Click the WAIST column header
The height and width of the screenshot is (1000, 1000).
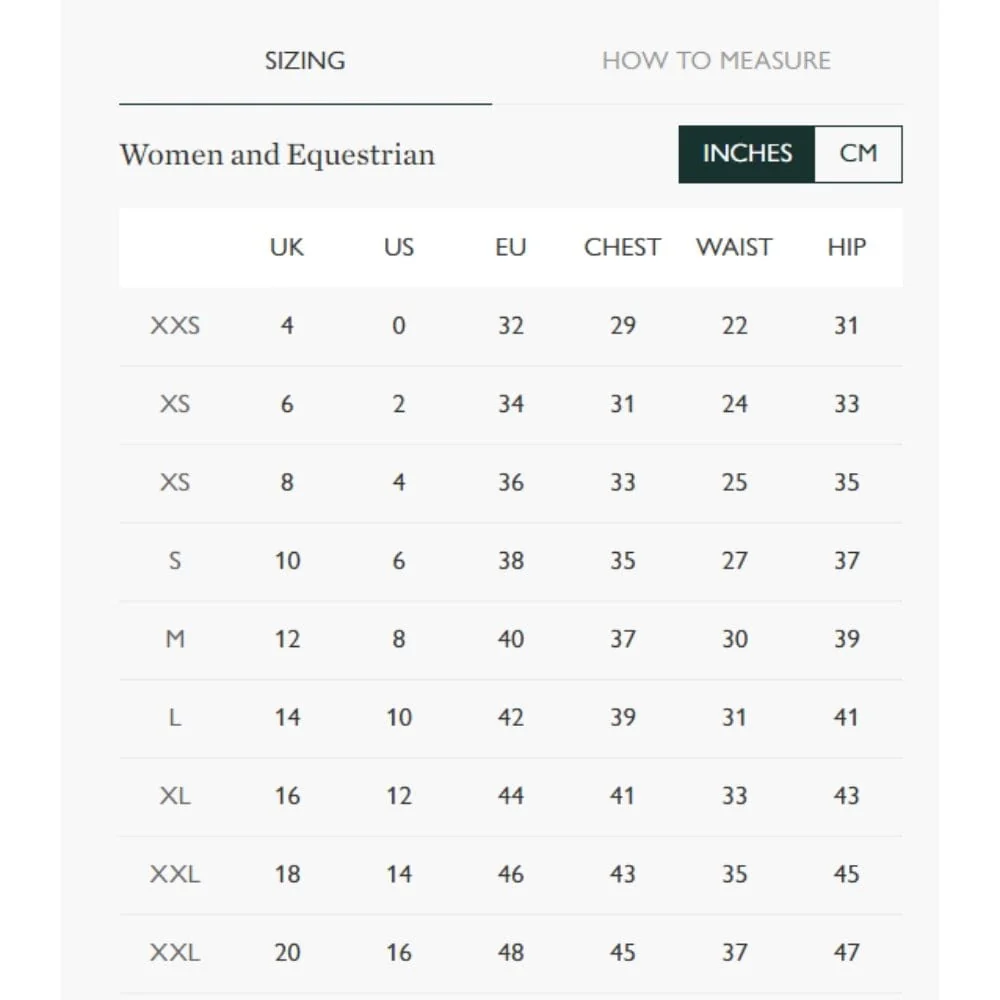734,247
